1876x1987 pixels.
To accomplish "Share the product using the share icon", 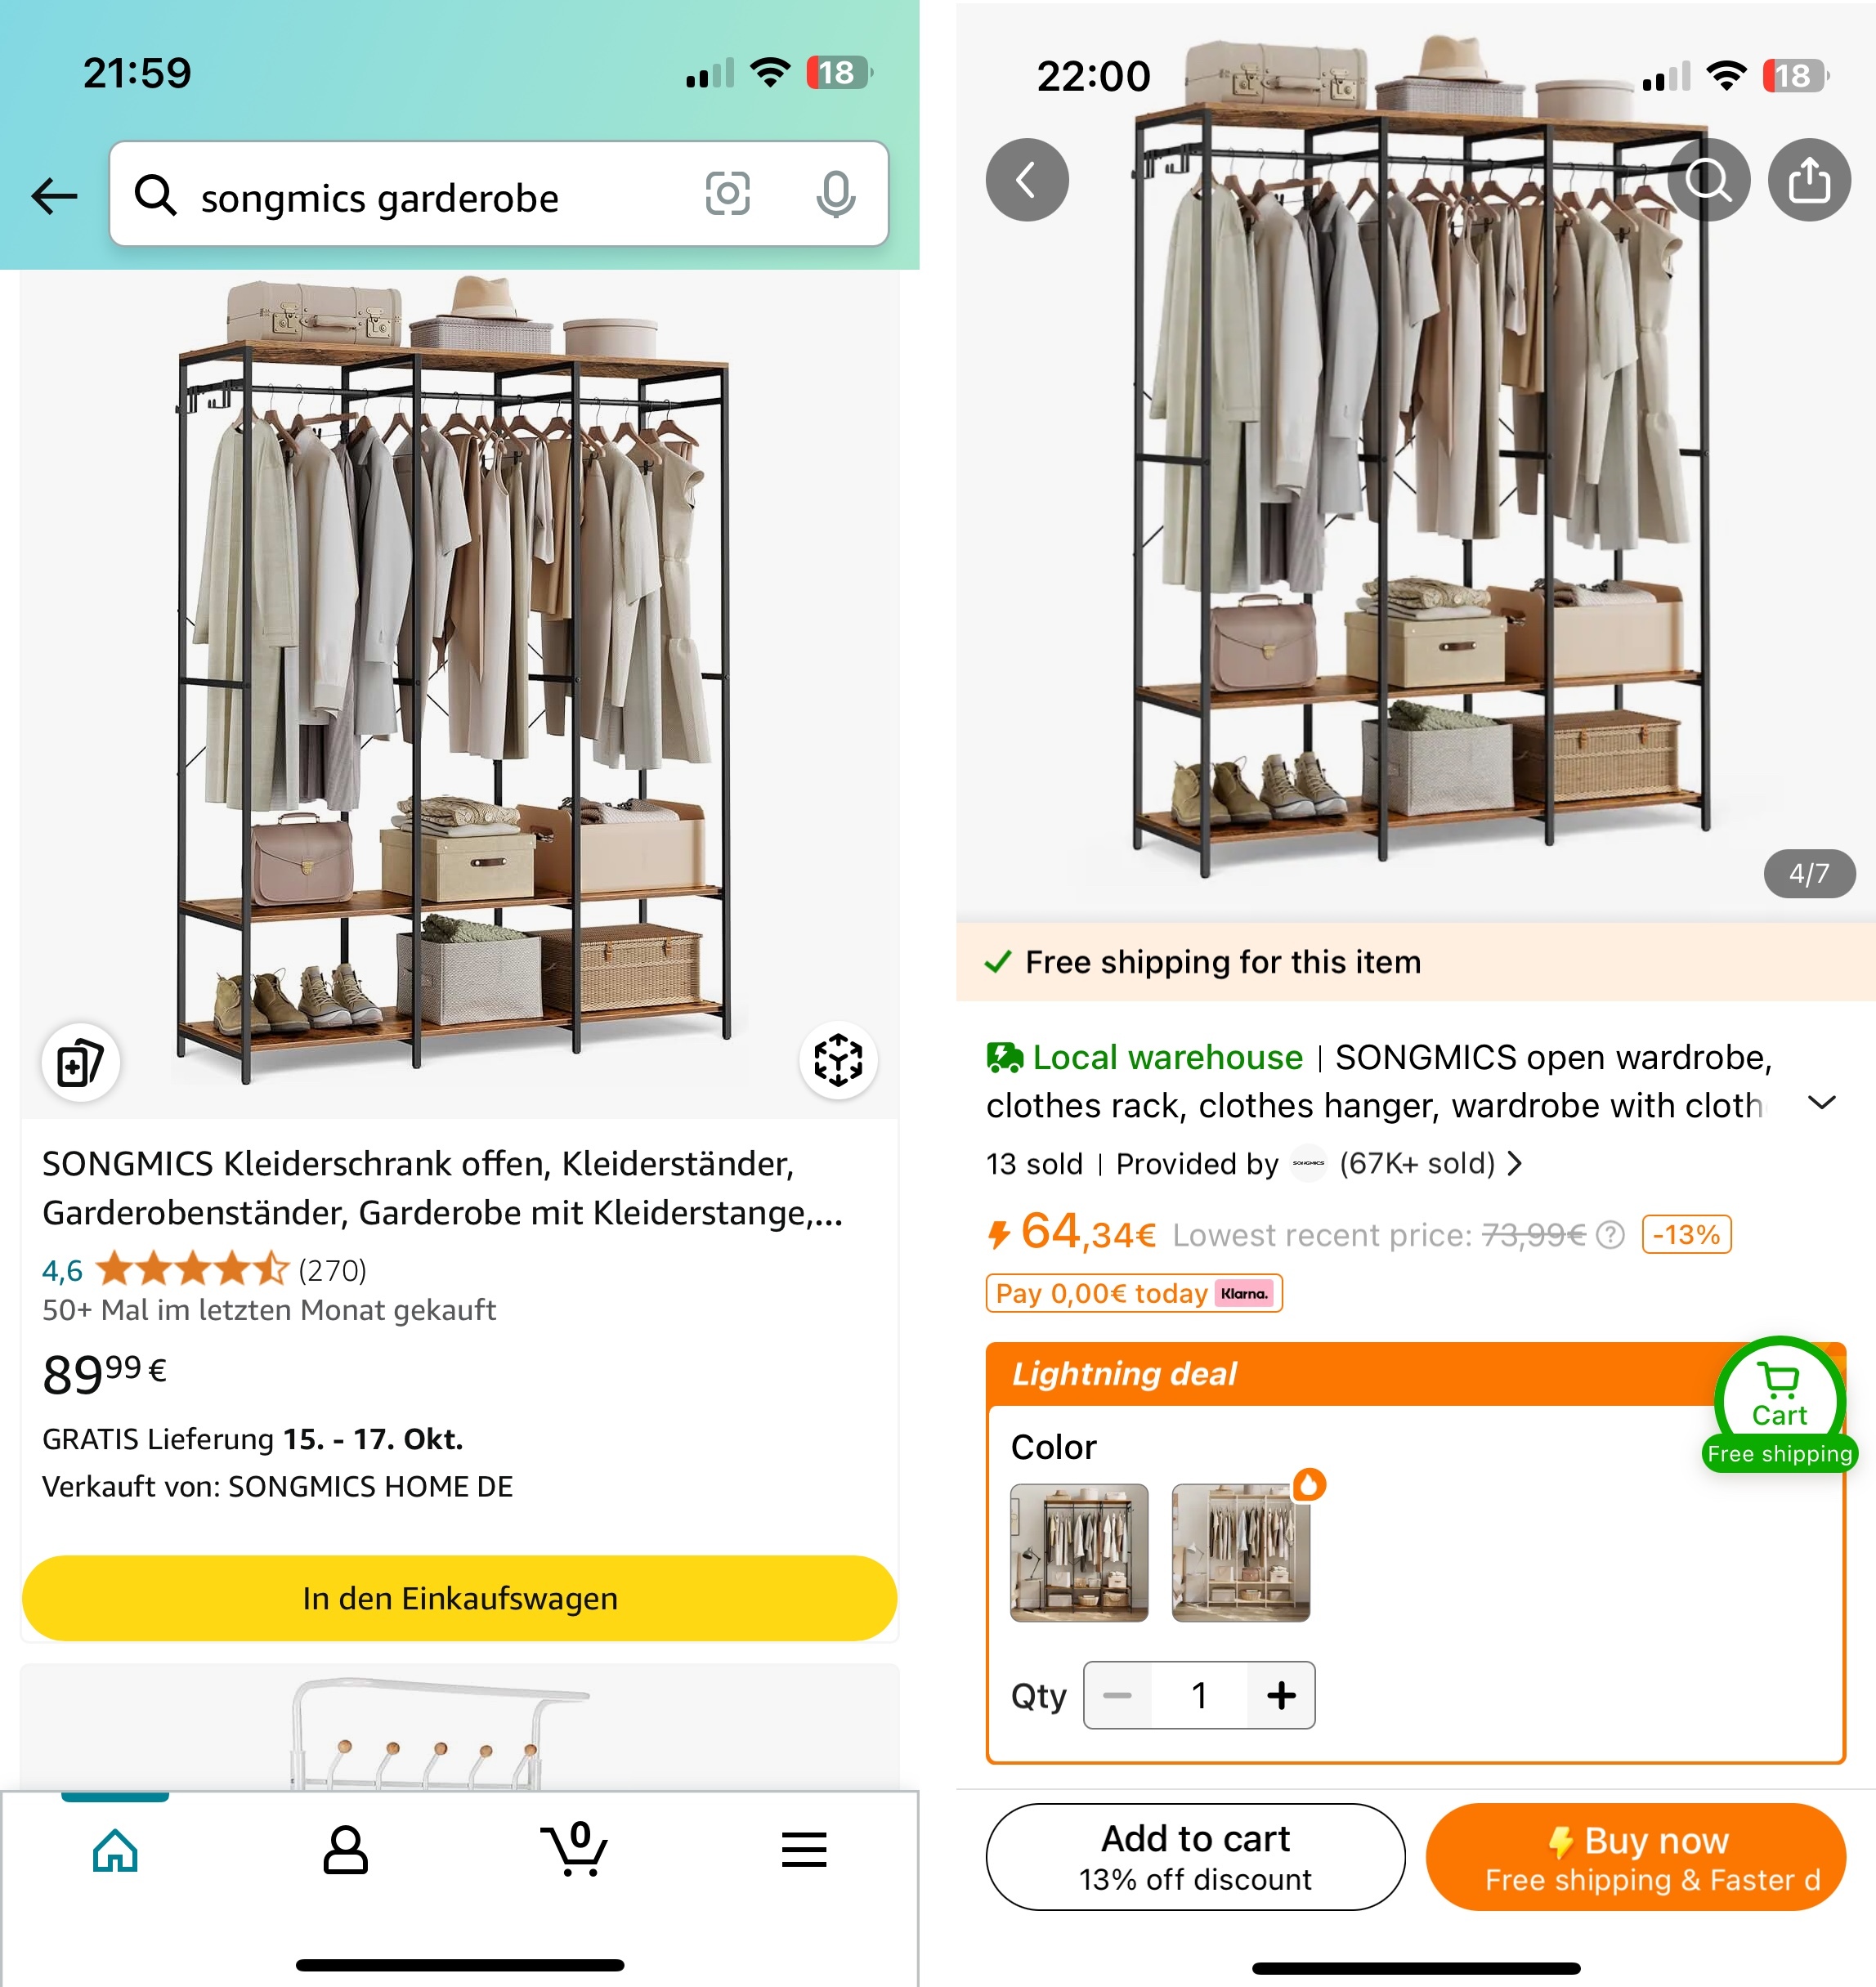I will [x=1809, y=181].
